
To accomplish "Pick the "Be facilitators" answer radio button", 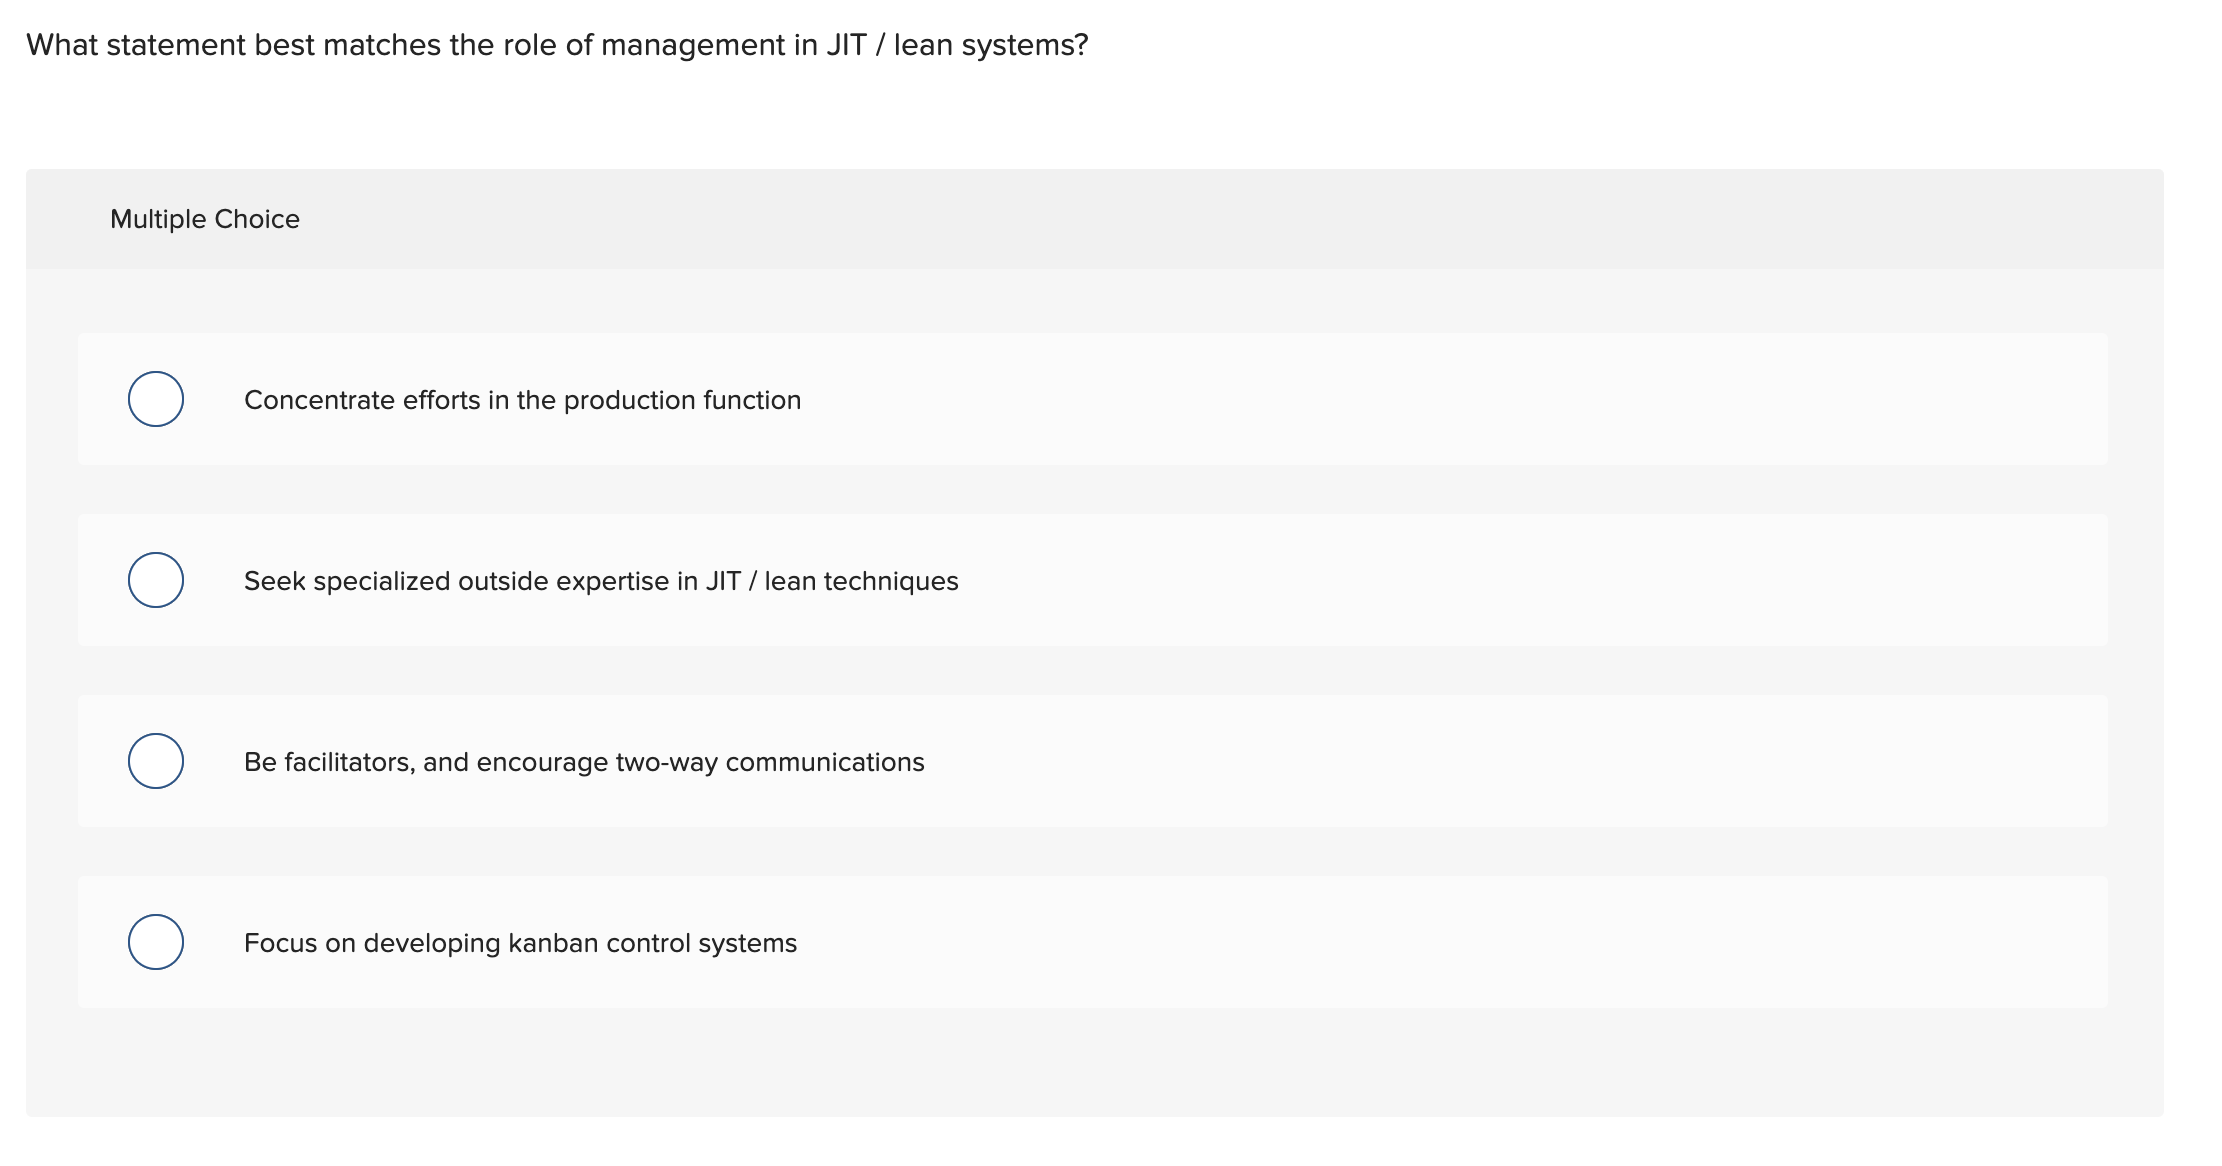I will [x=156, y=761].
